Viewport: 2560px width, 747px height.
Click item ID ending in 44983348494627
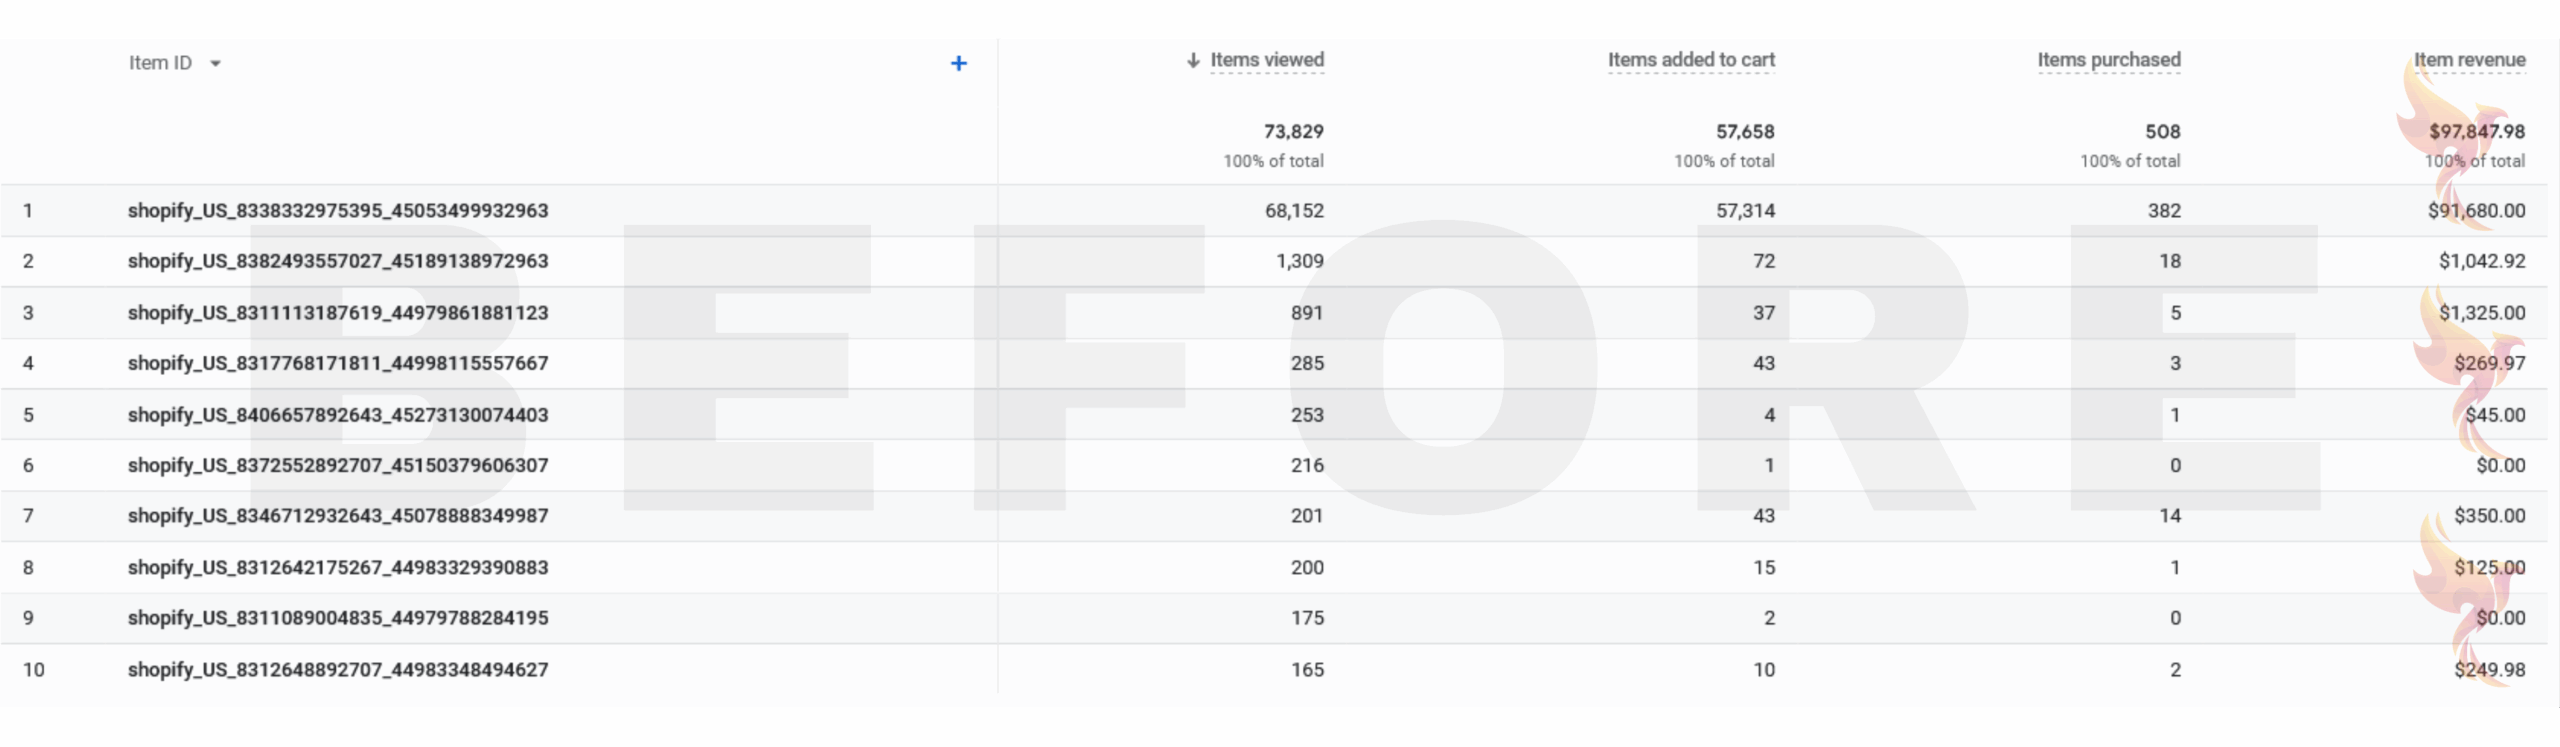point(338,670)
